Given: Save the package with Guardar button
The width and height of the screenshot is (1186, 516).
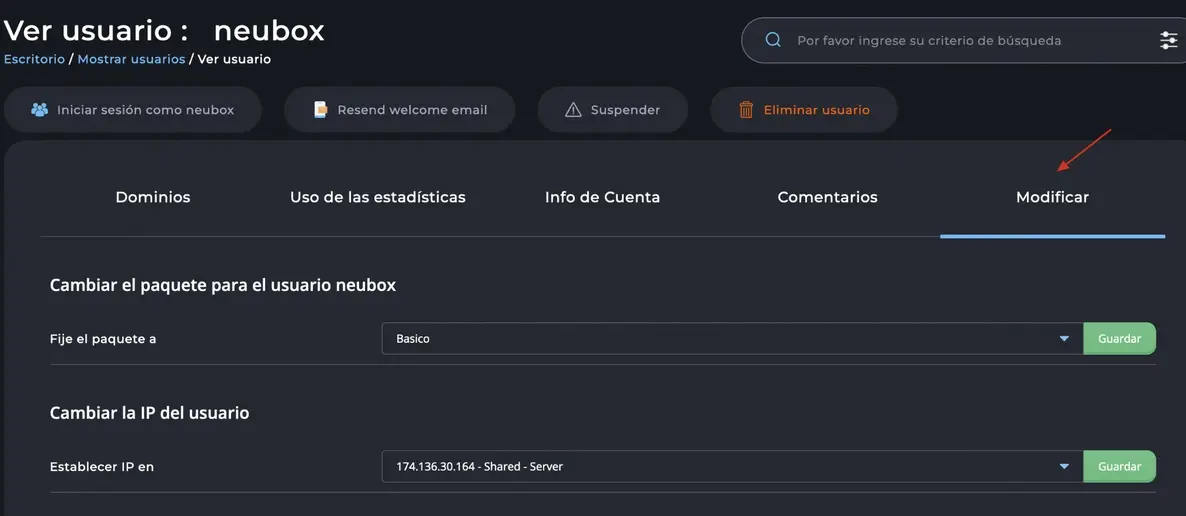Looking at the screenshot, I should (x=1119, y=339).
